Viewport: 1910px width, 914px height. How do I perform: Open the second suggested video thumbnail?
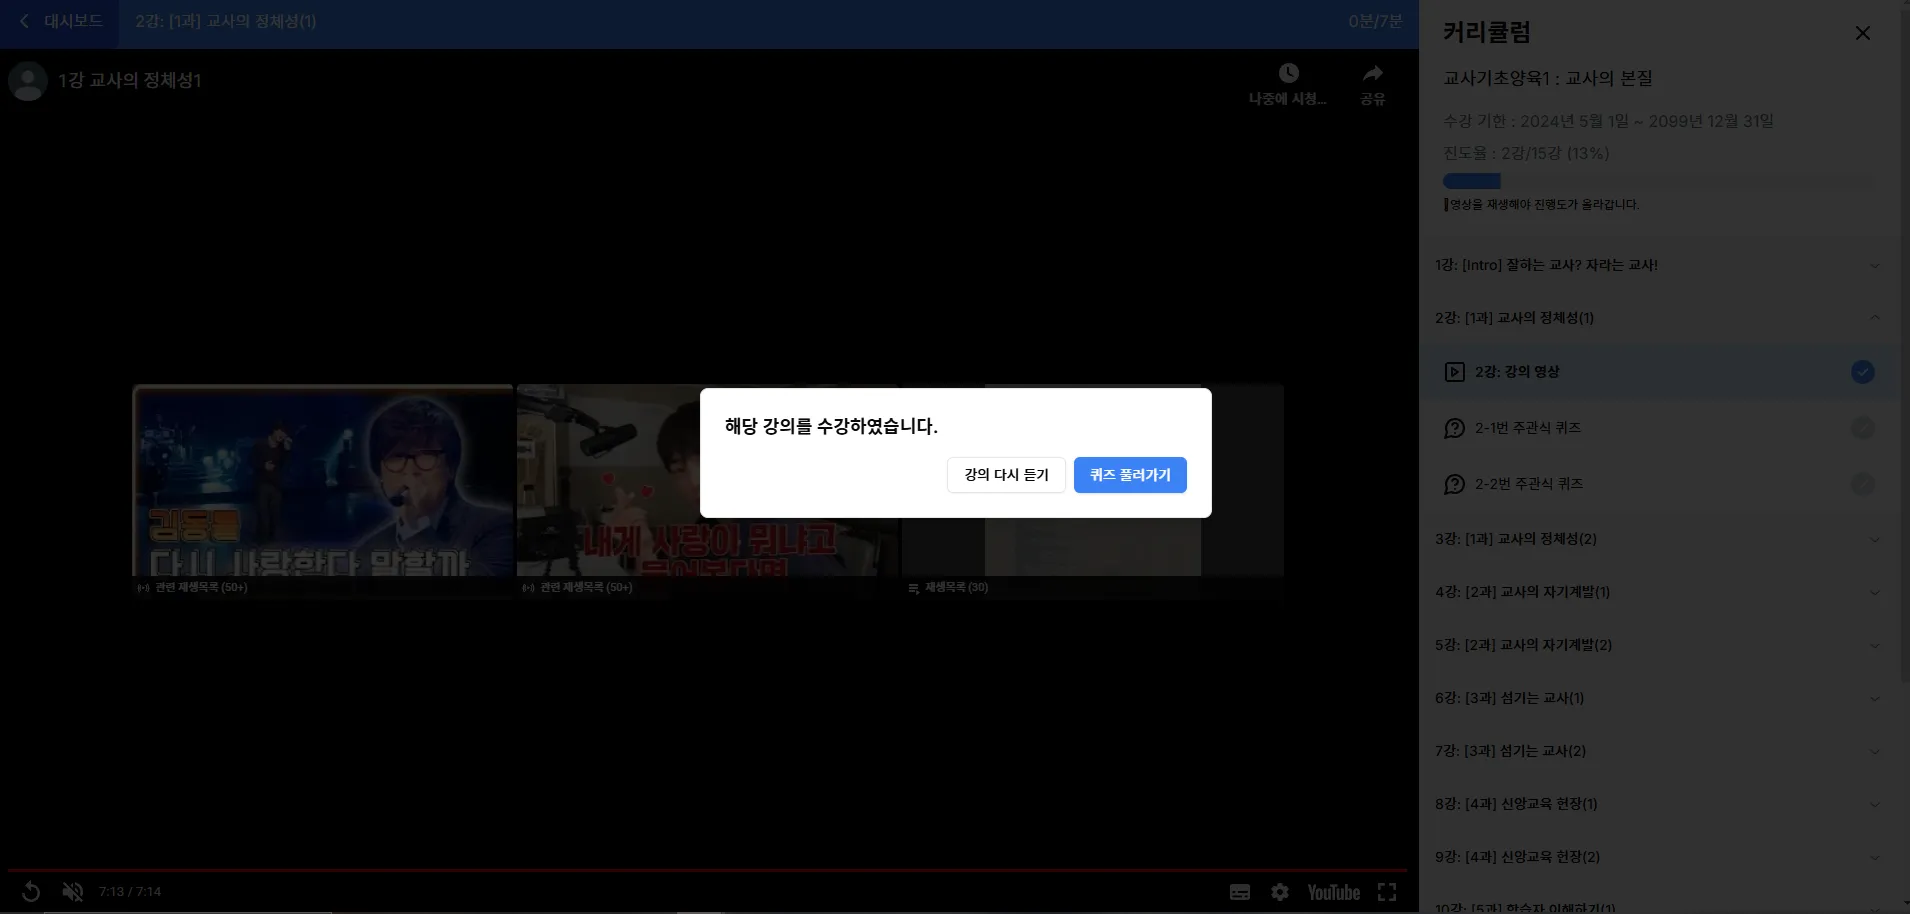tap(708, 490)
